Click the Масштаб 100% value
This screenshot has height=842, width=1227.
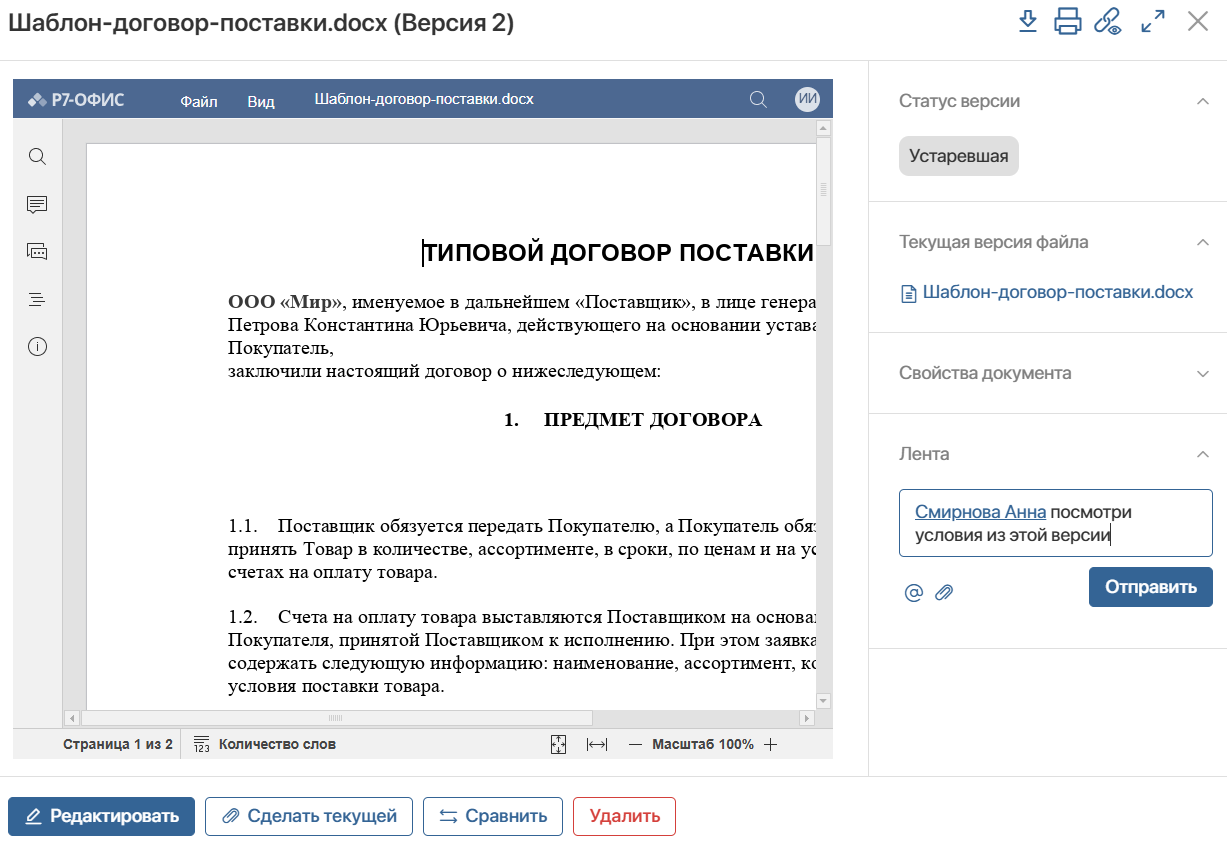(x=703, y=744)
